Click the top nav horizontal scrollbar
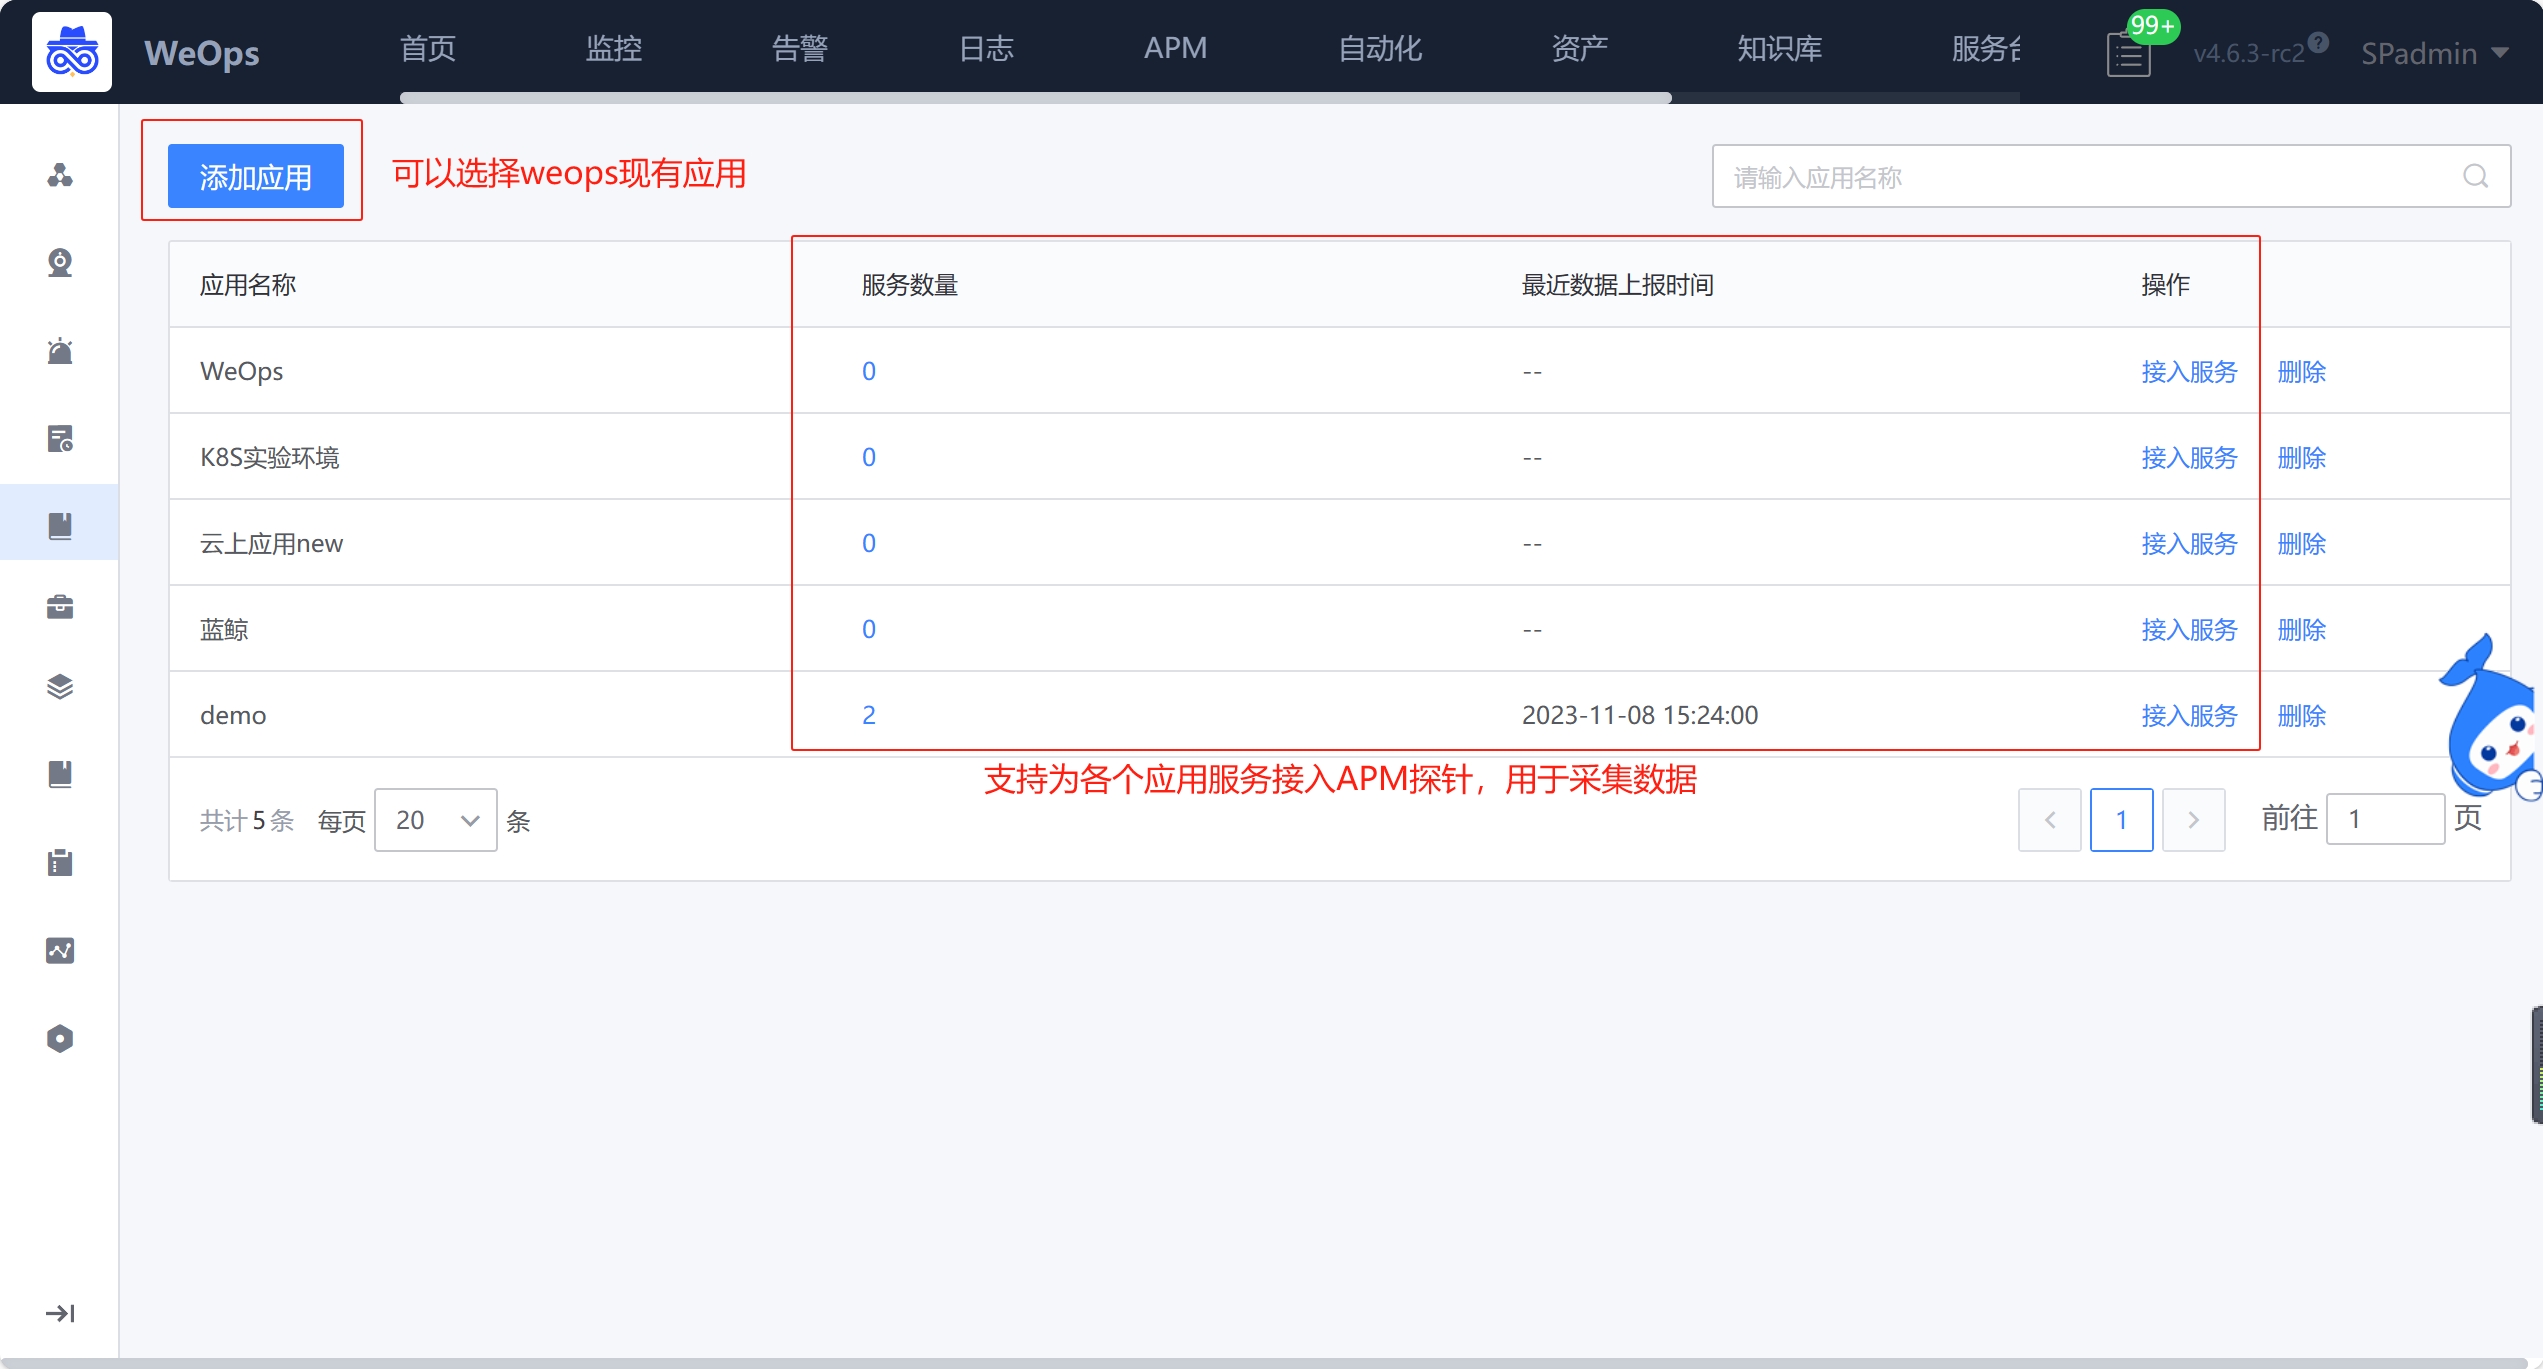This screenshot has width=2543, height=1369. click(1035, 98)
